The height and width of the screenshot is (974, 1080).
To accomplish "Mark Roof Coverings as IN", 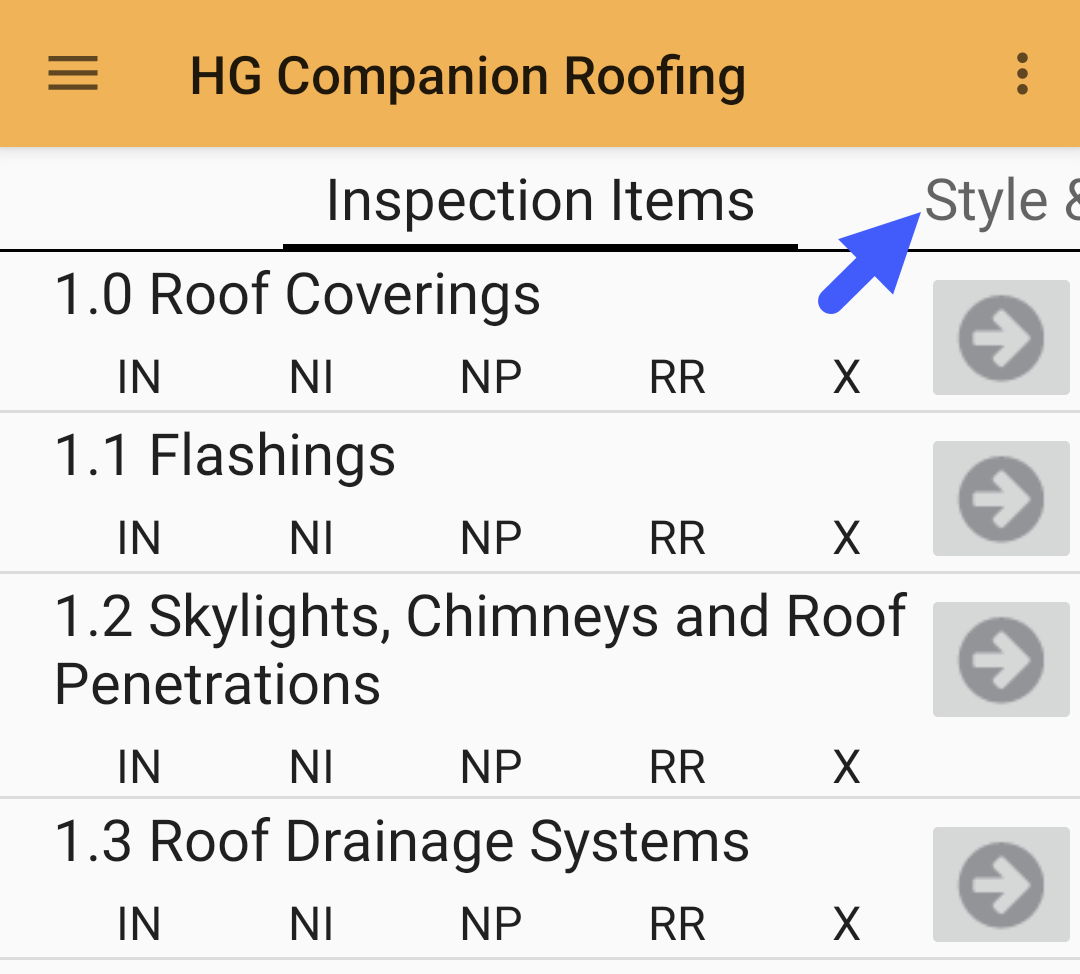I will click(139, 377).
